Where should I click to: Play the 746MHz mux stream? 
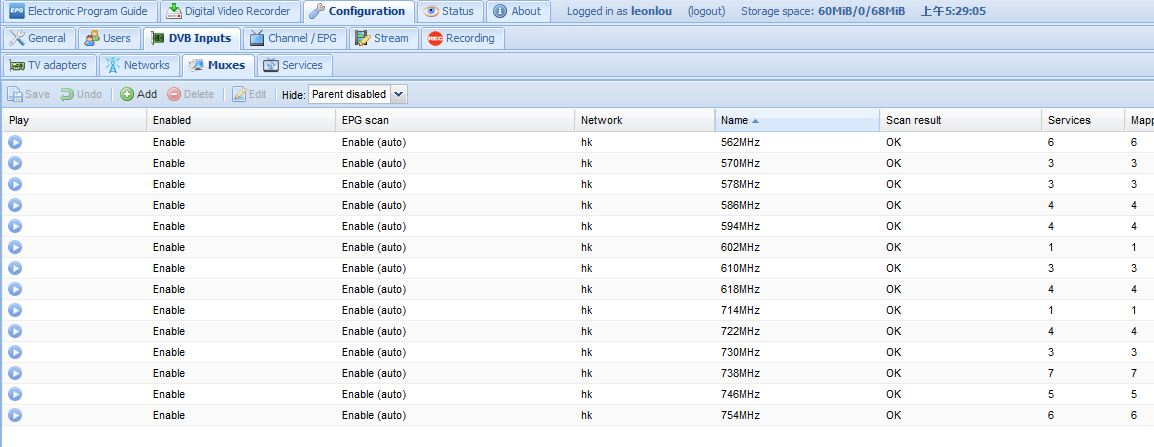[x=15, y=394]
